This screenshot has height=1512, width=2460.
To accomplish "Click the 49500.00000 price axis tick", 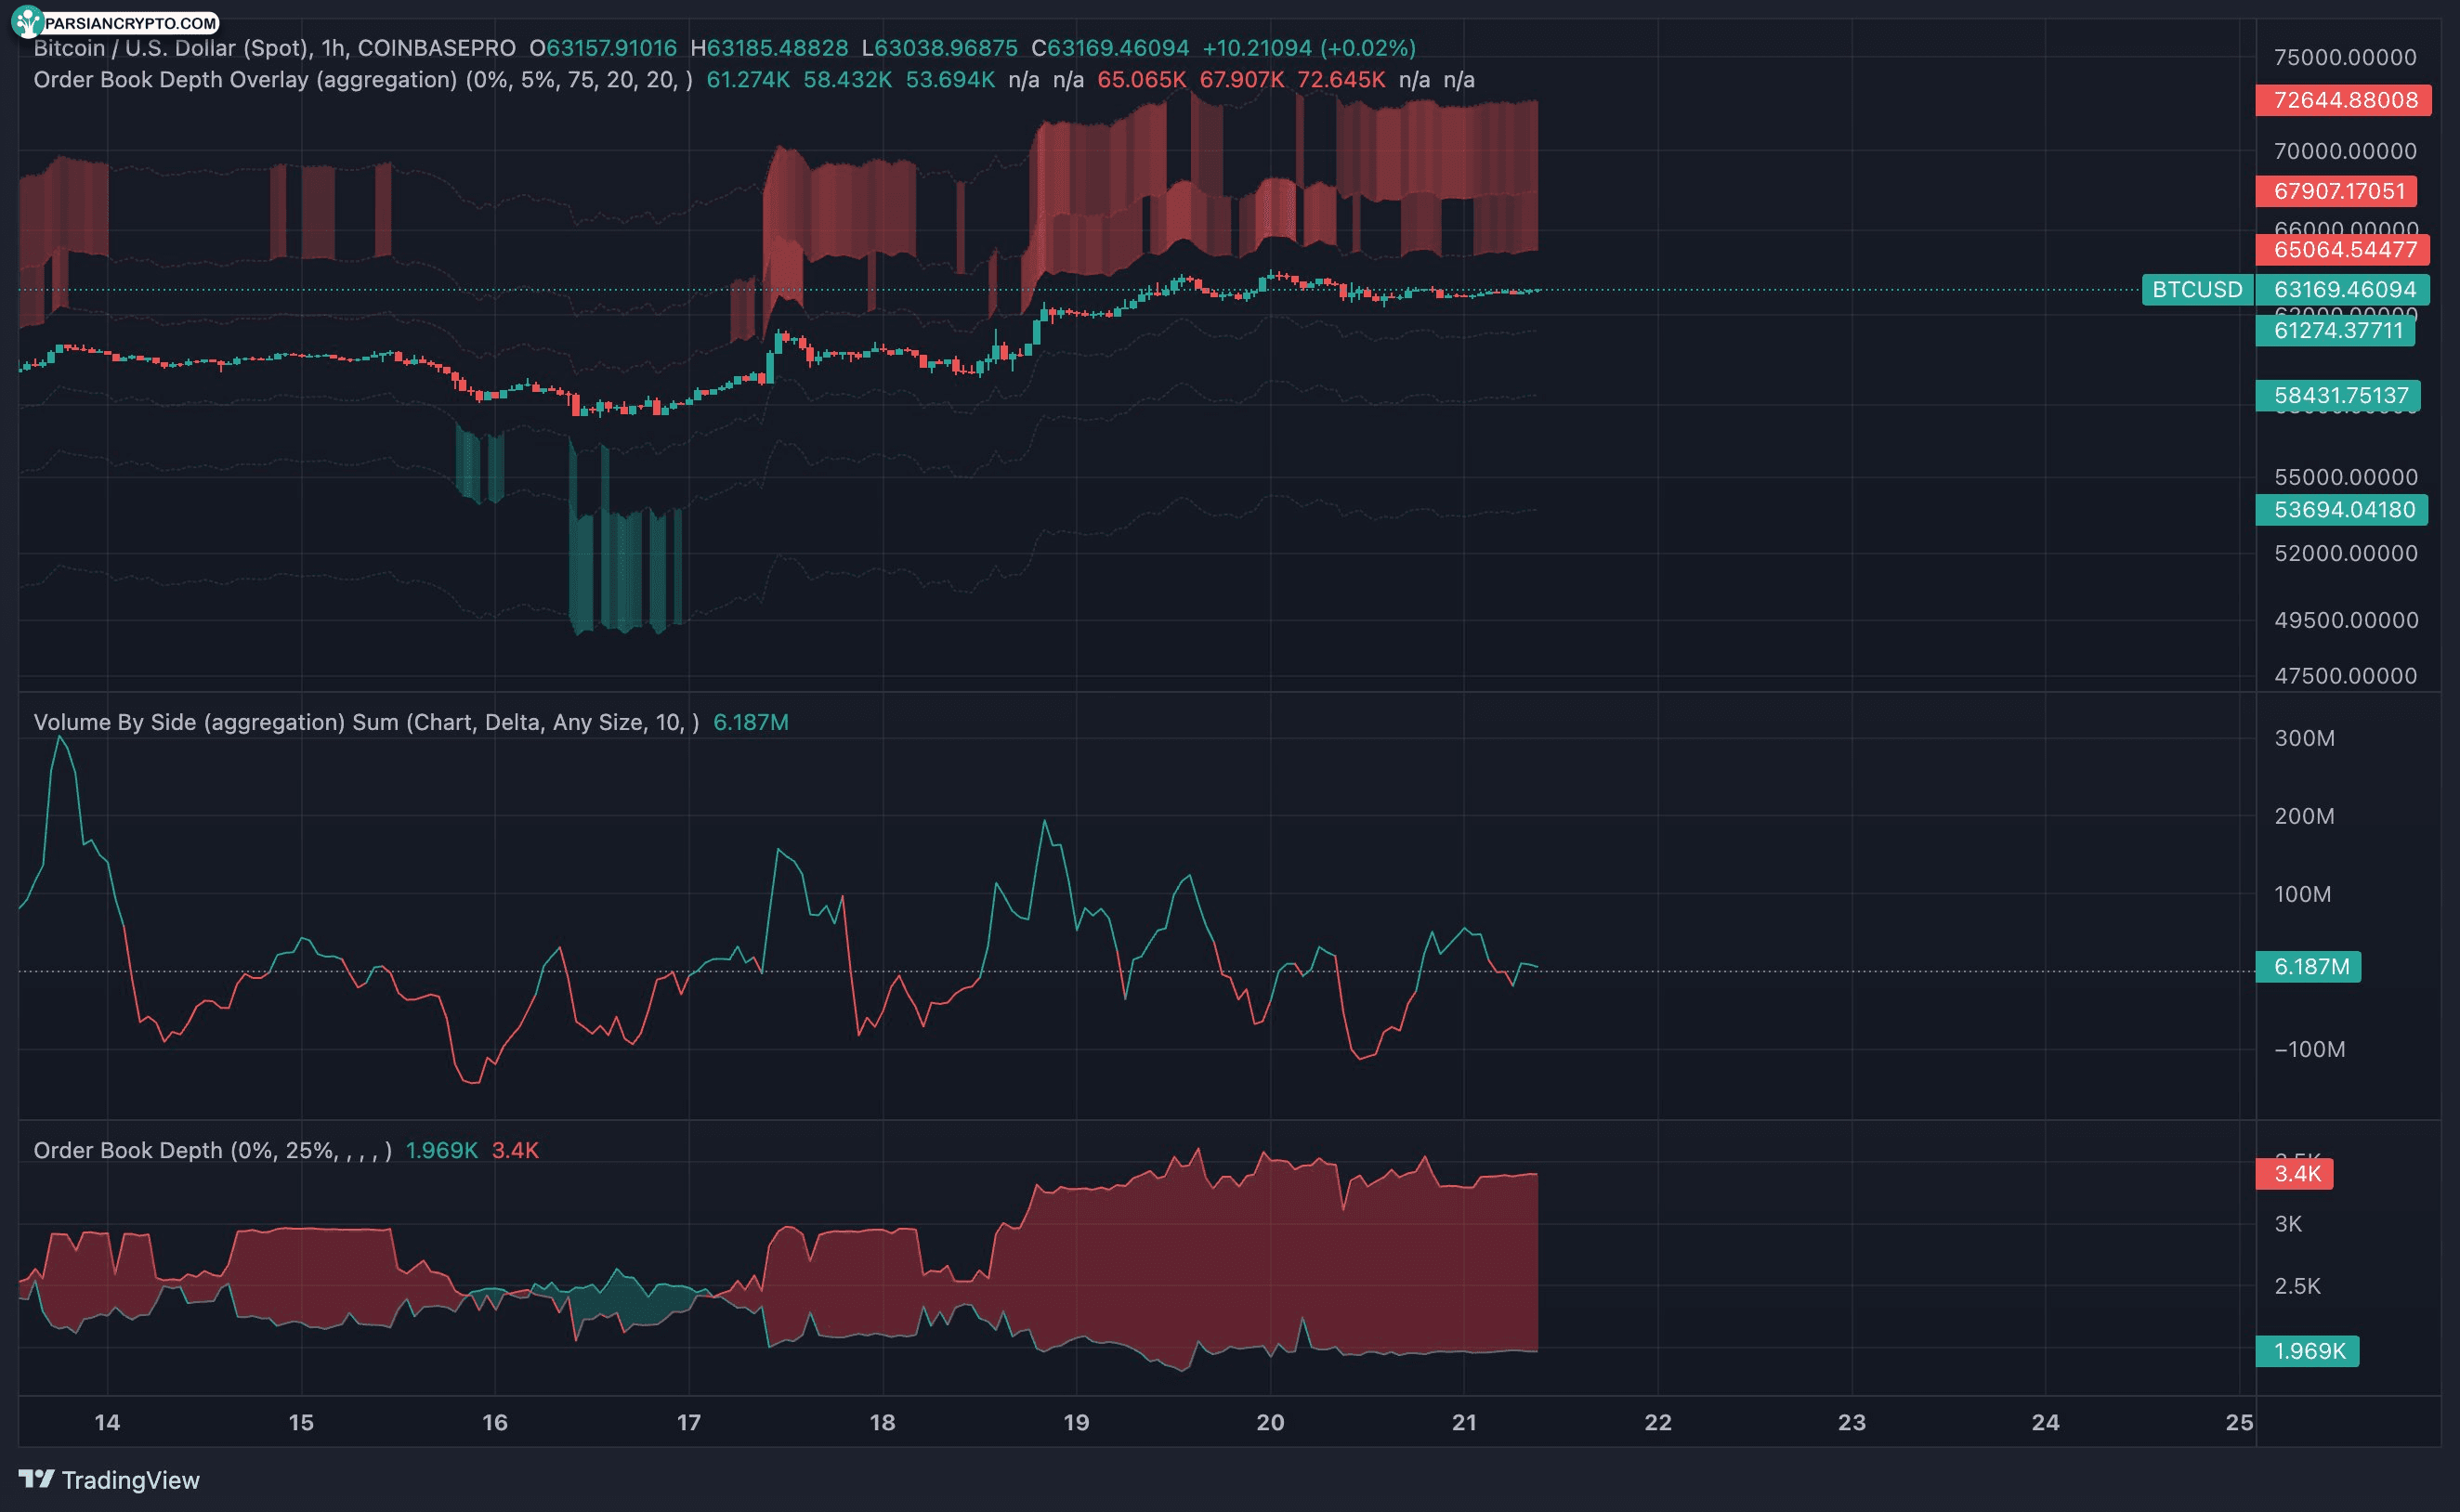I will 2345,620.
